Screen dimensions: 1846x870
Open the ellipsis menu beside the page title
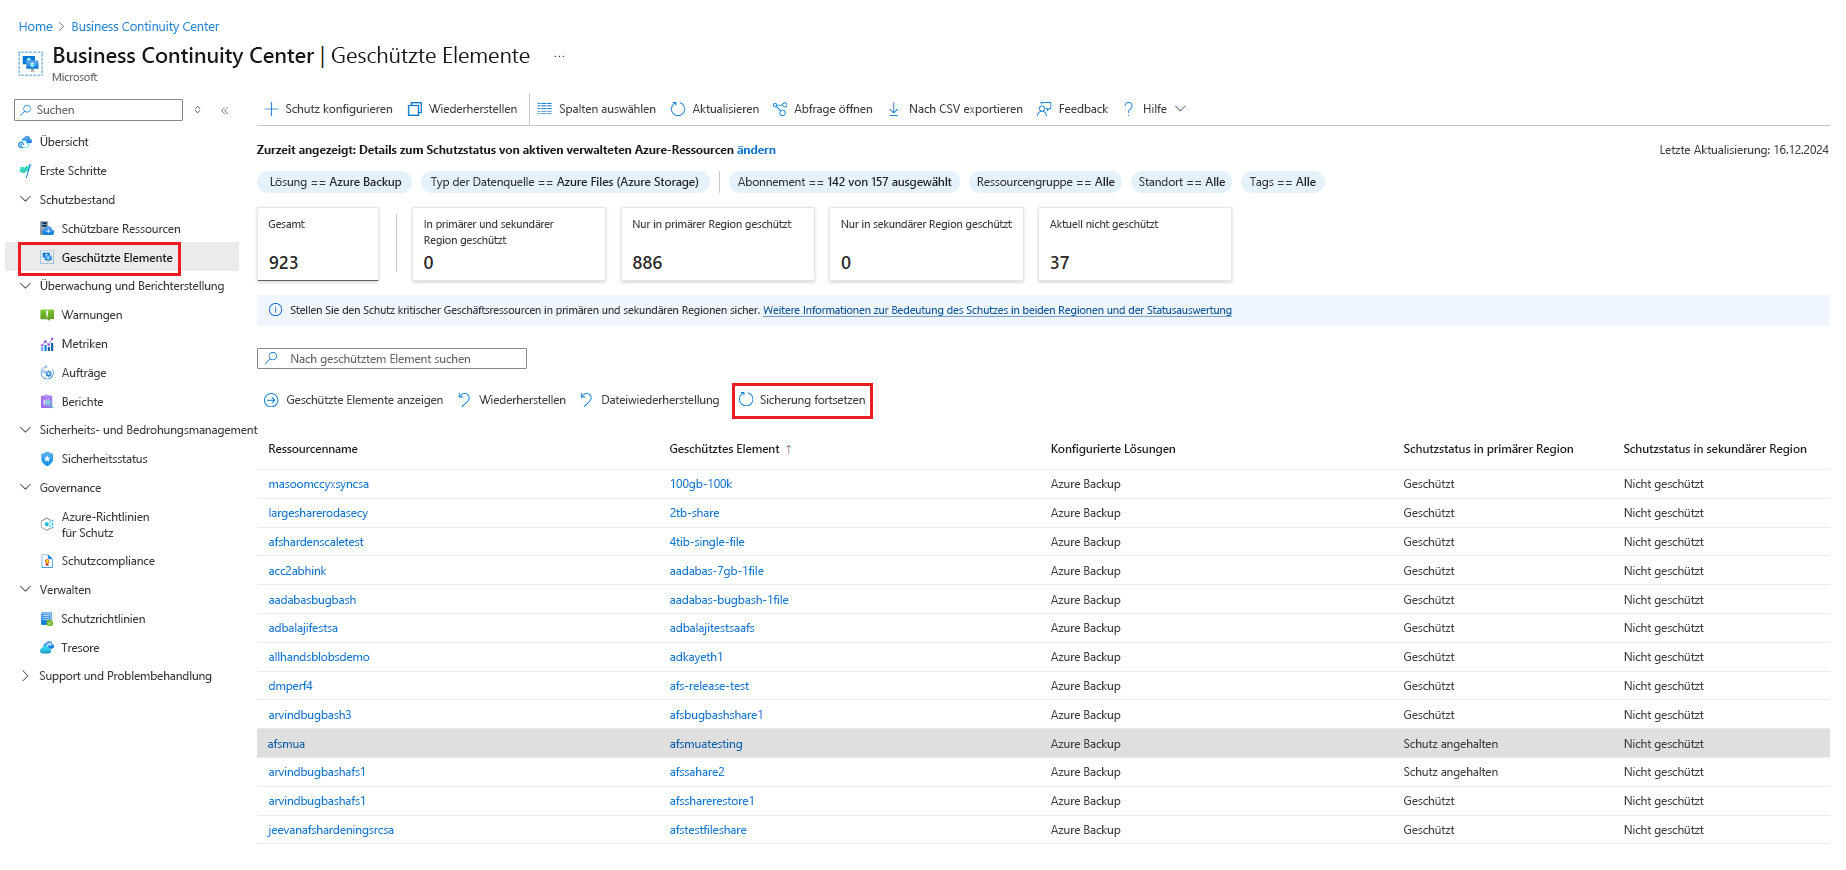559,56
